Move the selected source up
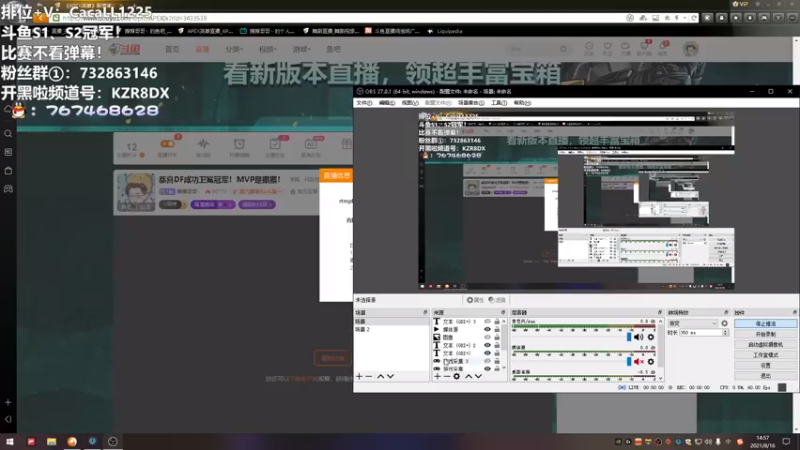The height and width of the screenshot is (450, 800). pyautogui.click(x=468, y=377)
